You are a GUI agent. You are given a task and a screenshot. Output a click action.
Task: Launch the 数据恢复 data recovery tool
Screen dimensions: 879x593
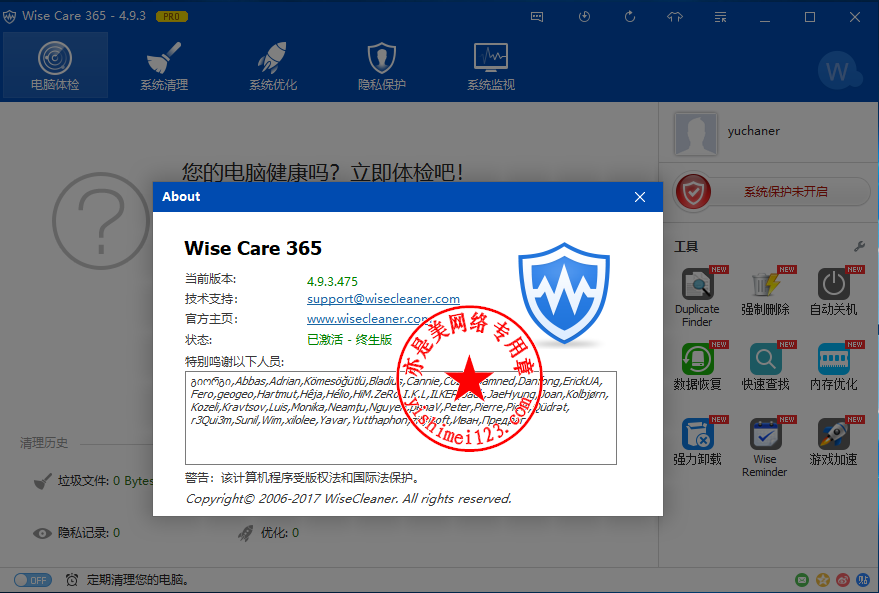(x=697, y=366)
